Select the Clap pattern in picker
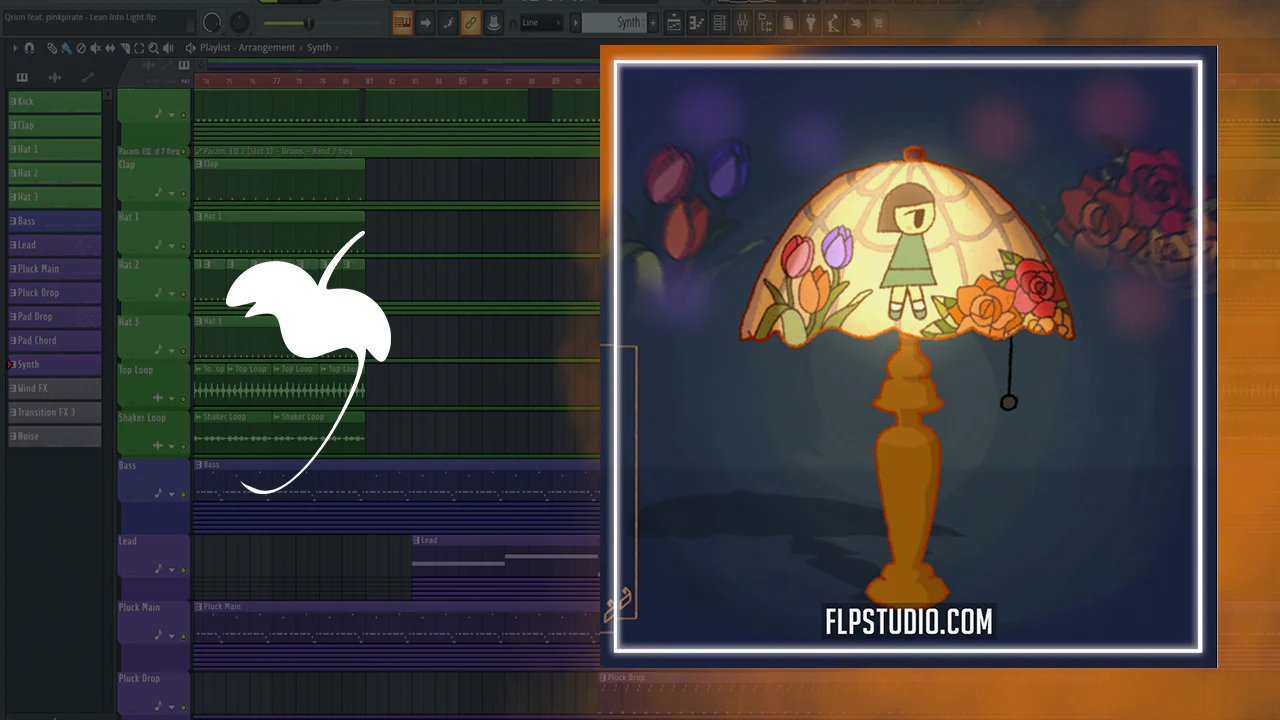Image resolution: width=1280 pixels, height=720 pixels. (x=55, y=125)
